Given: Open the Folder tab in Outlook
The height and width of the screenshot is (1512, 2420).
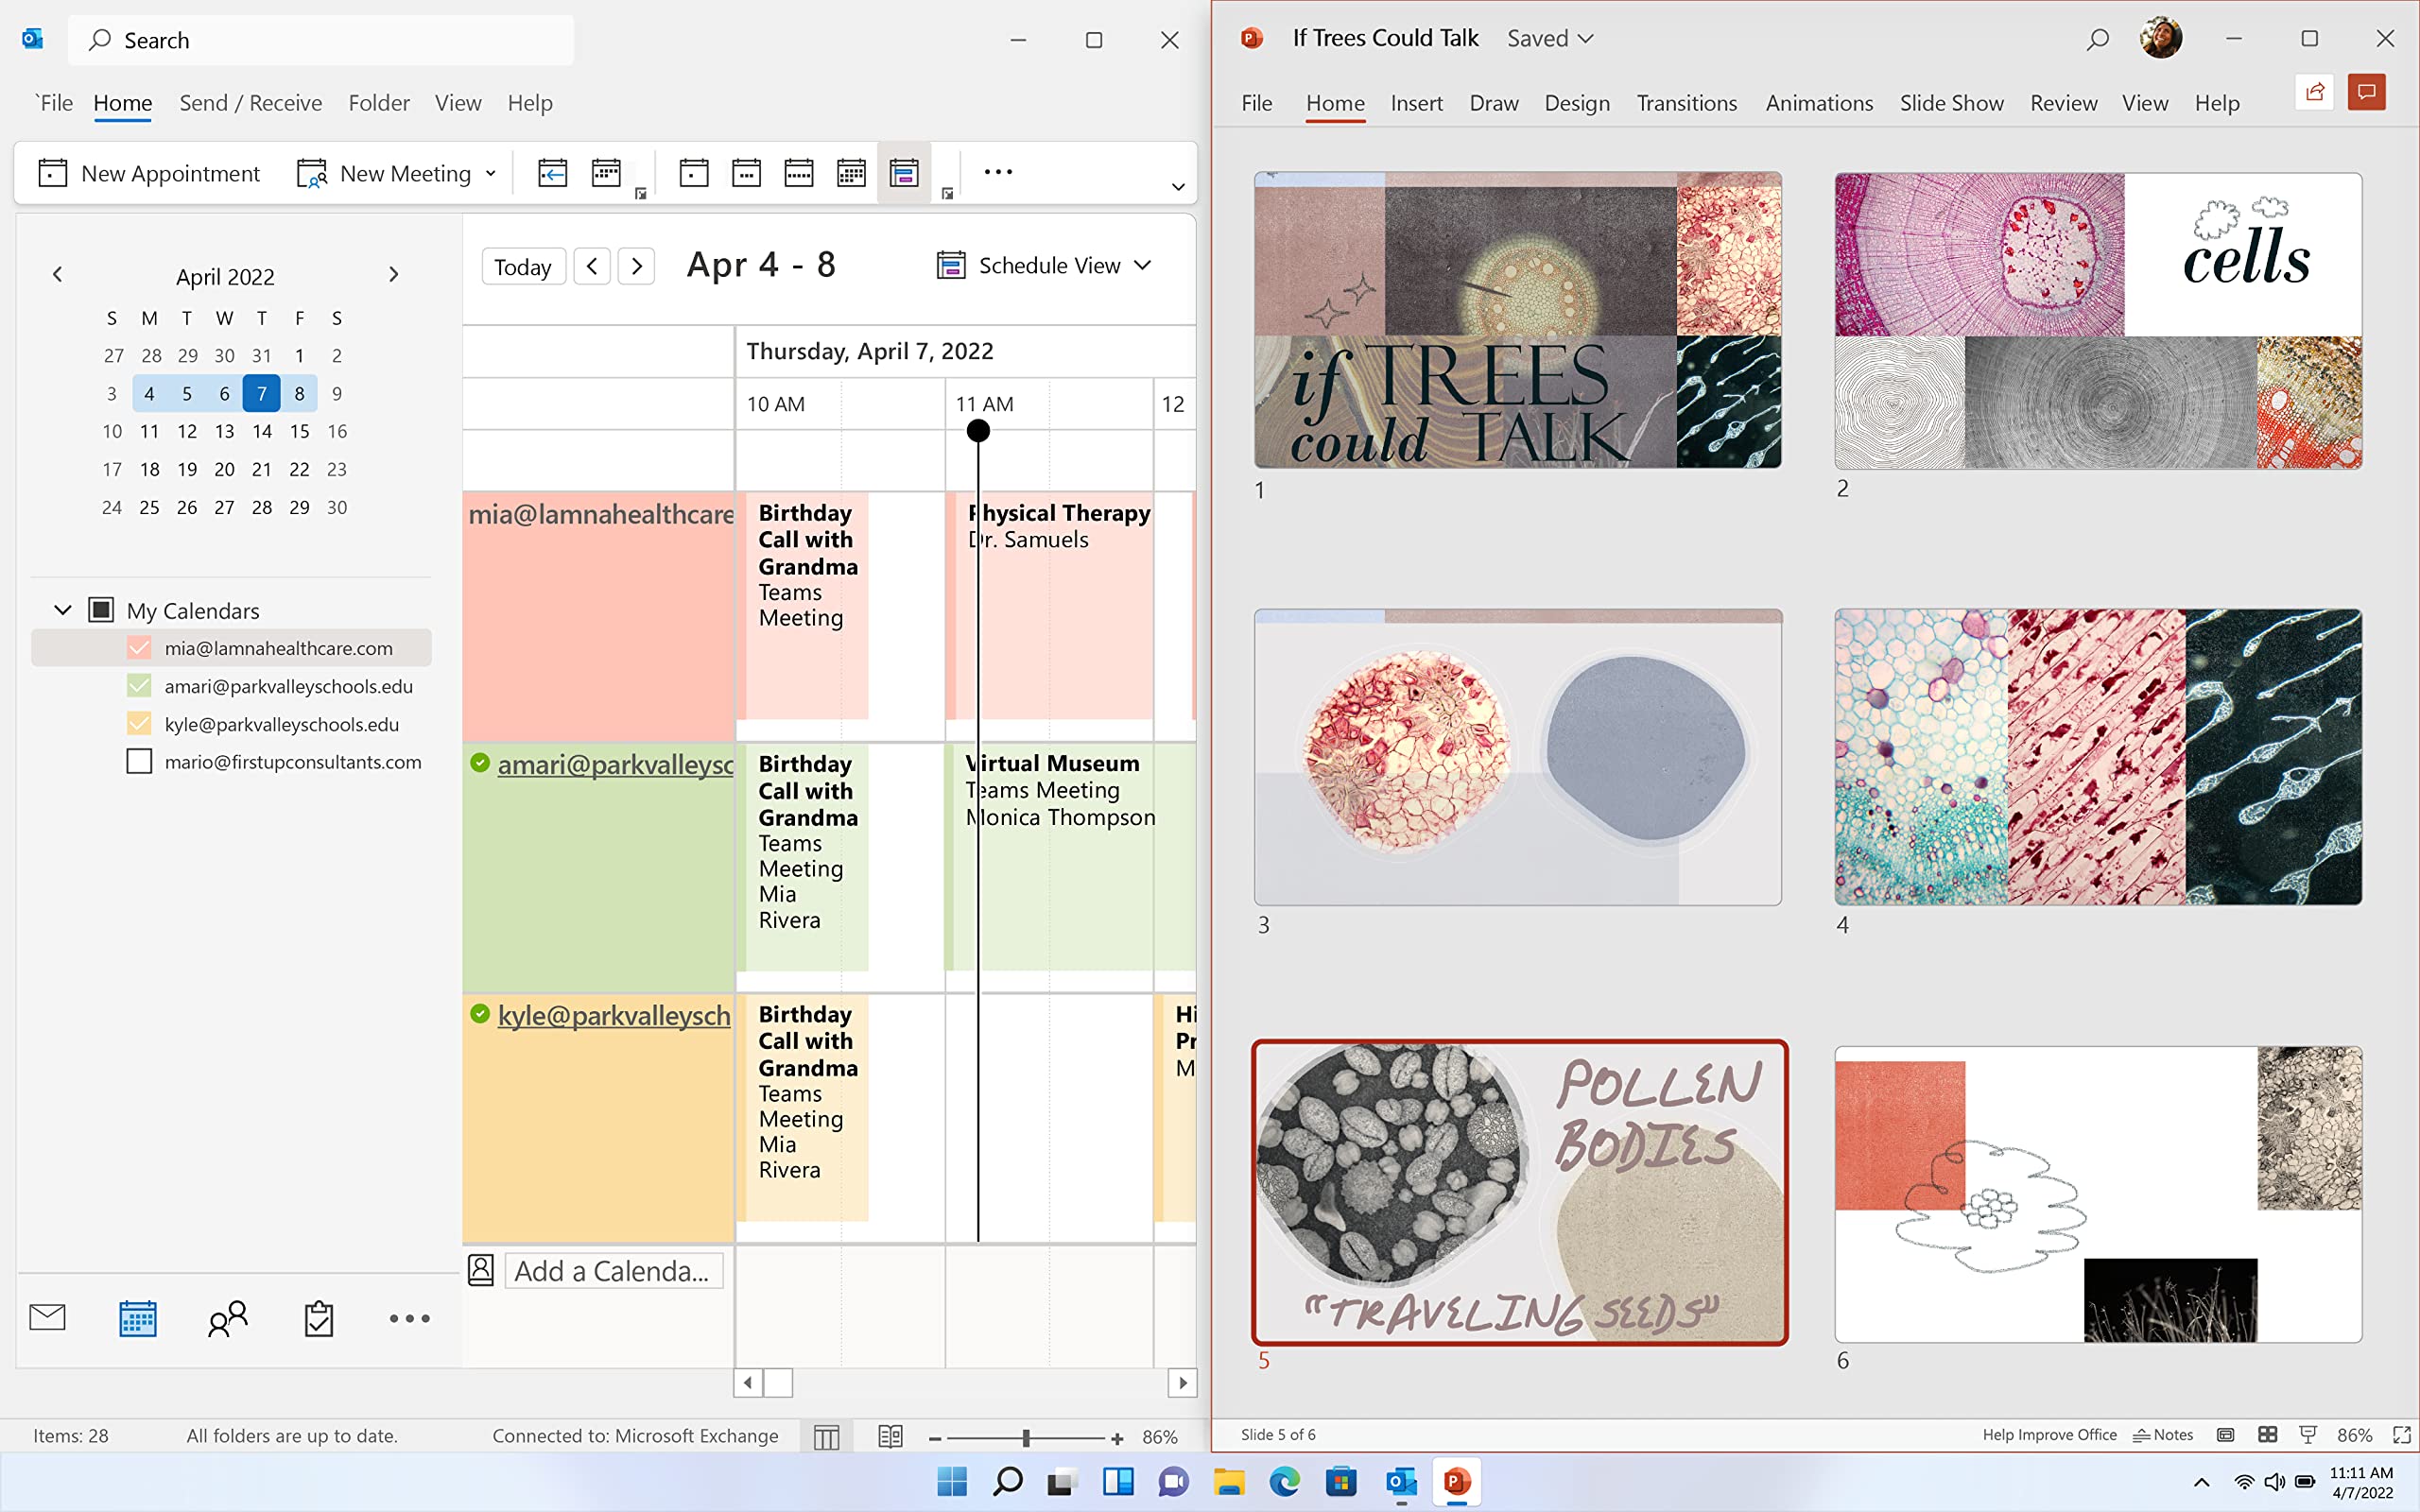Looking at the screenshot, I should click(379, 103).
